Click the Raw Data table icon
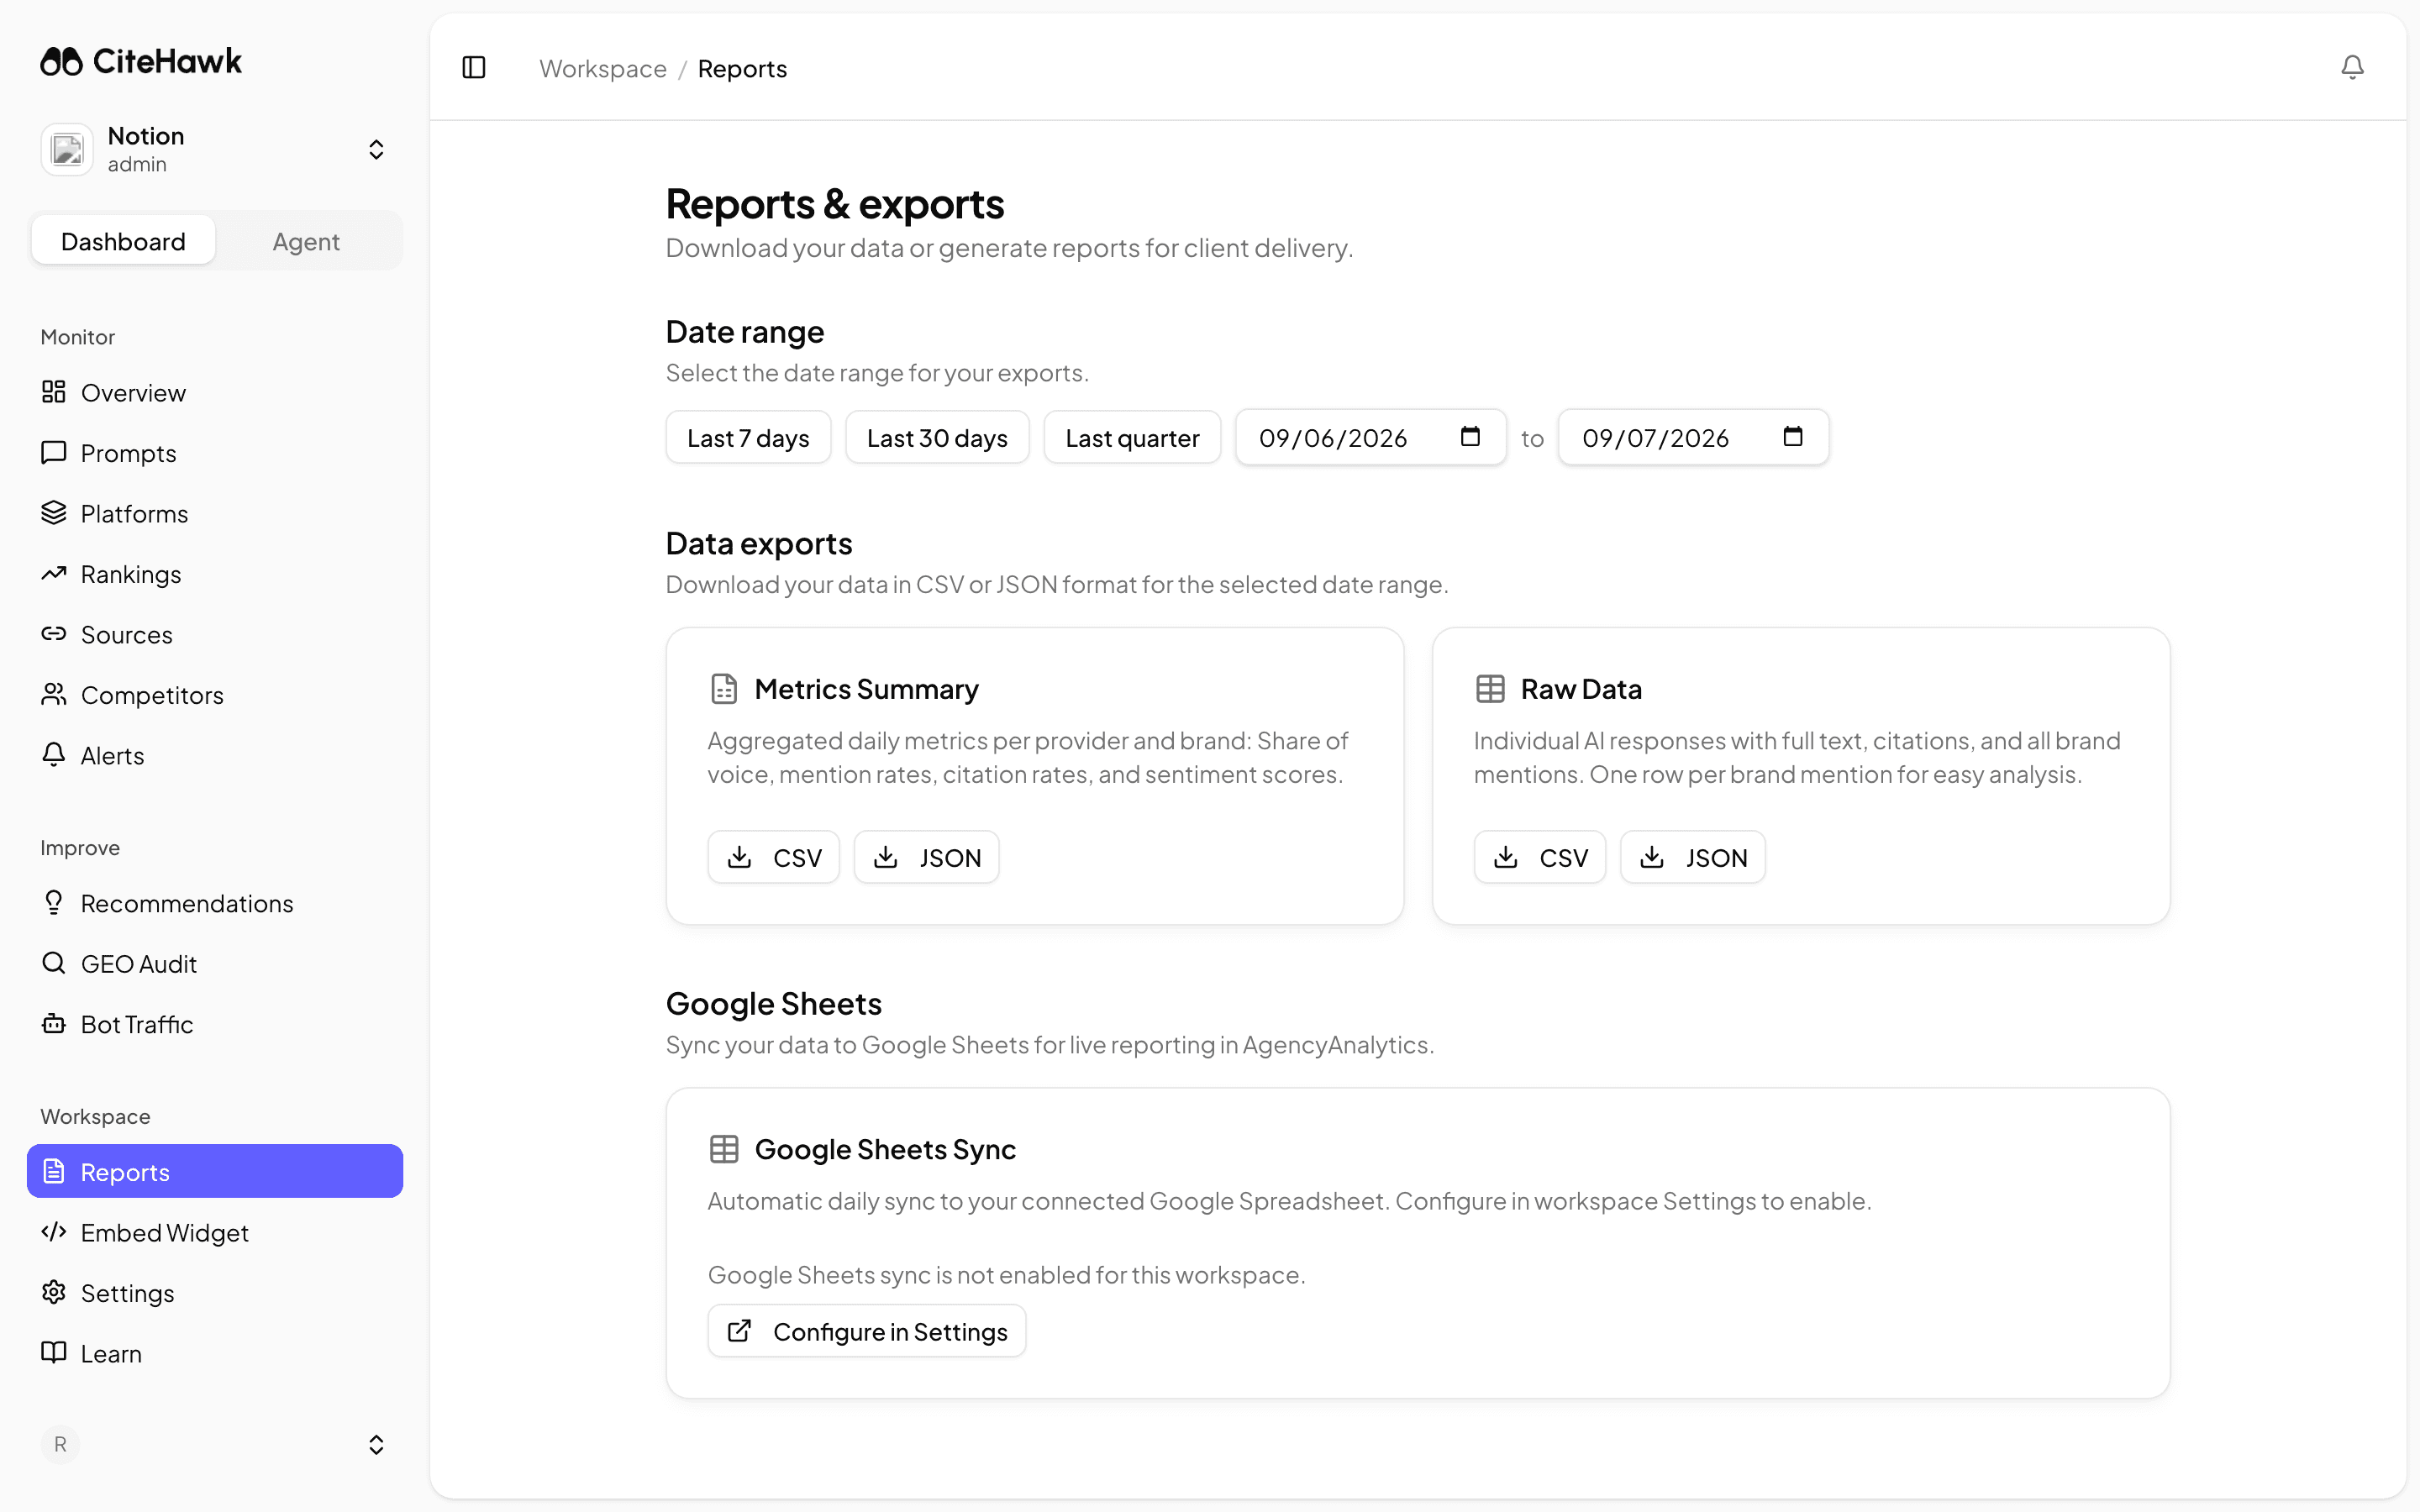This screenshot has width=2420, height=1512. pyautogui.click(x=1490, y=689)
